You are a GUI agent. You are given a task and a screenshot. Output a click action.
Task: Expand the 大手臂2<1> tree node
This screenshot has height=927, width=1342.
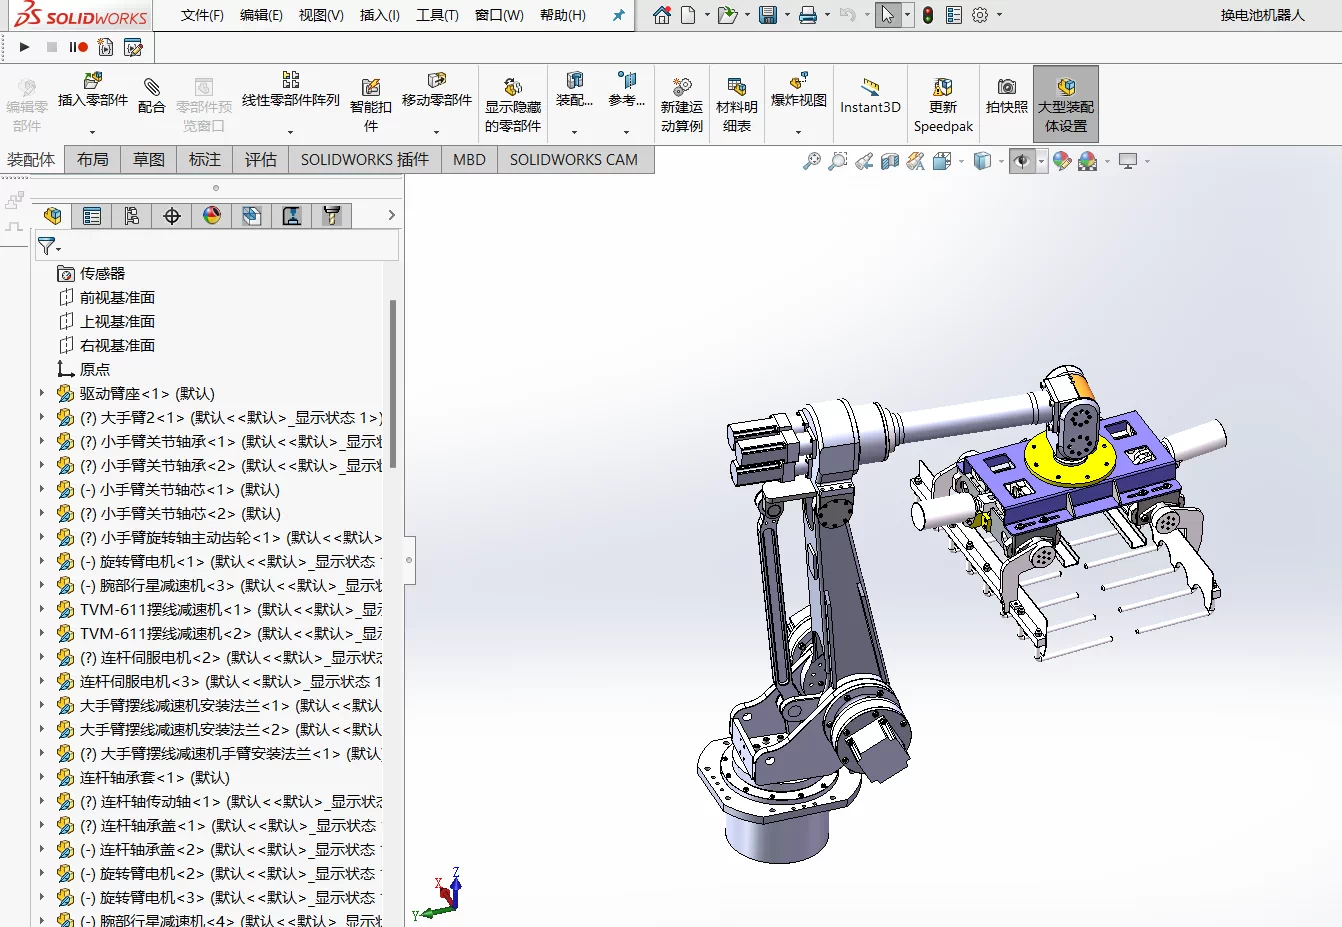pyautogui.click(x=41, y=417)
